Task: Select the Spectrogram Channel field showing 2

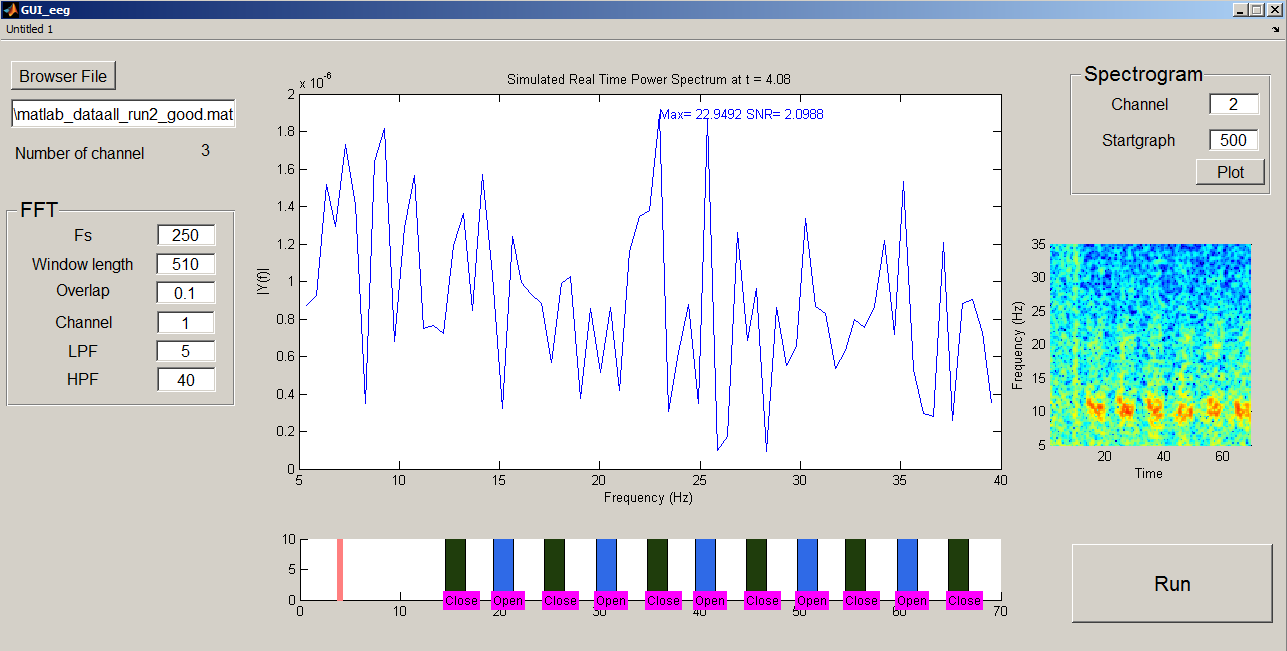Action: coord(1233,104)
